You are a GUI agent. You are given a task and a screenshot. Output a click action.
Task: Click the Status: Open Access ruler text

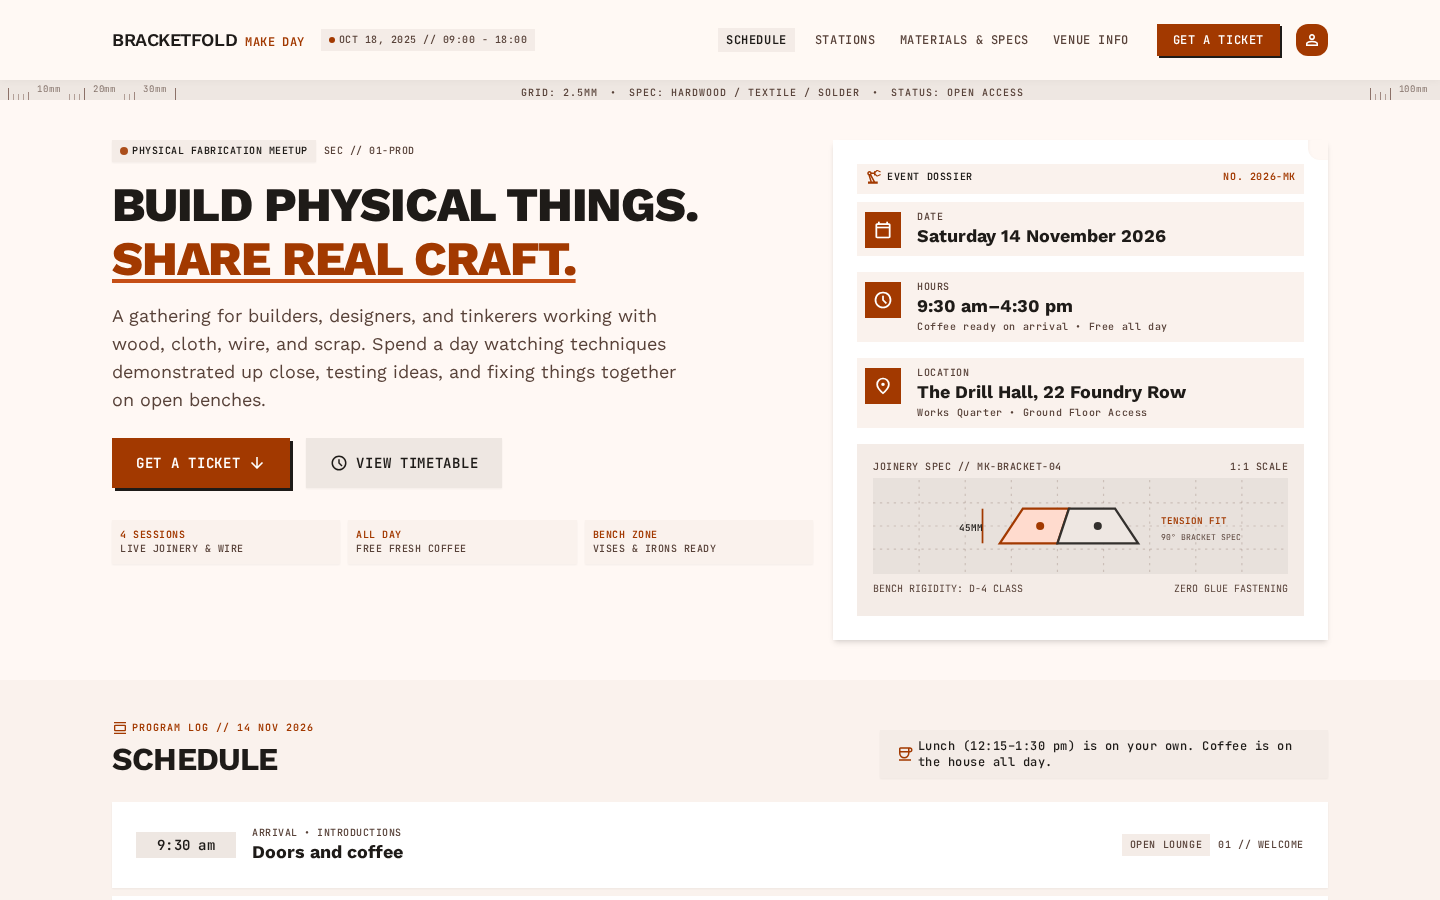click(x=957, y=92)
